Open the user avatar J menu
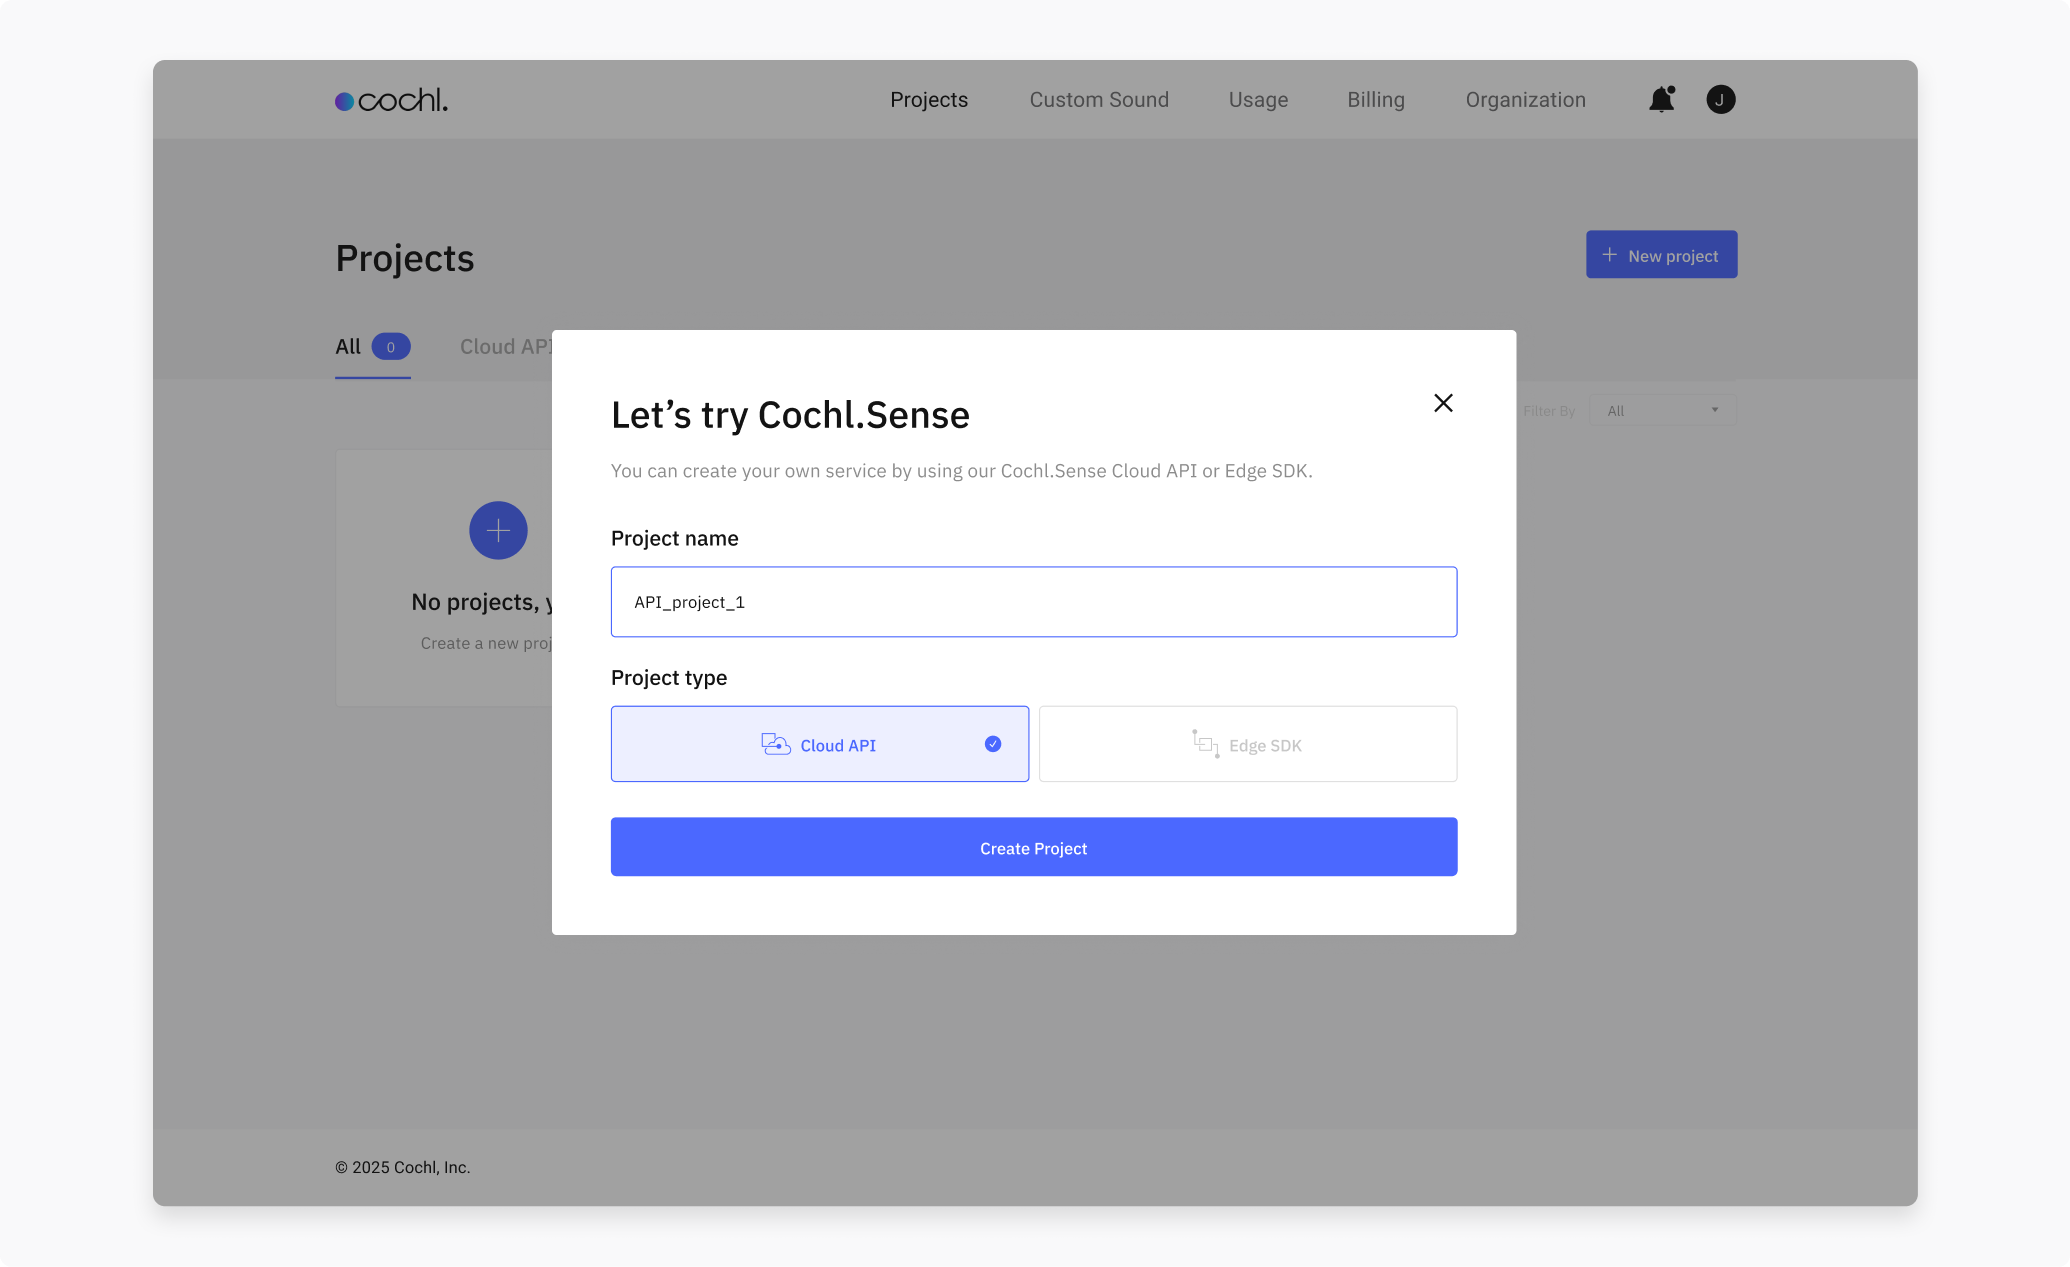The width and height of the screenshot is (2070, 1267). pyautogui.click(x=1720, y=99)
